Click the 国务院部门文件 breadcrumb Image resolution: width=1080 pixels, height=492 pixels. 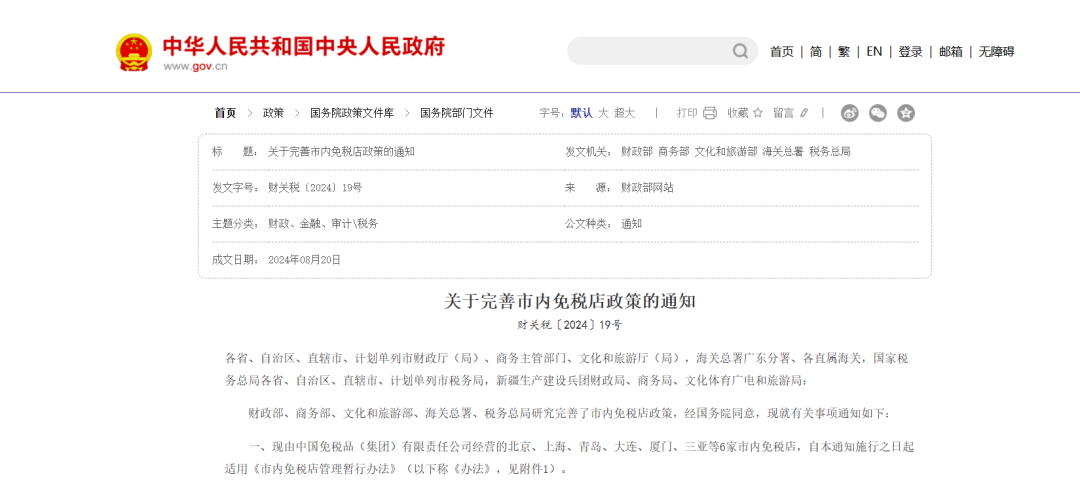457,113
